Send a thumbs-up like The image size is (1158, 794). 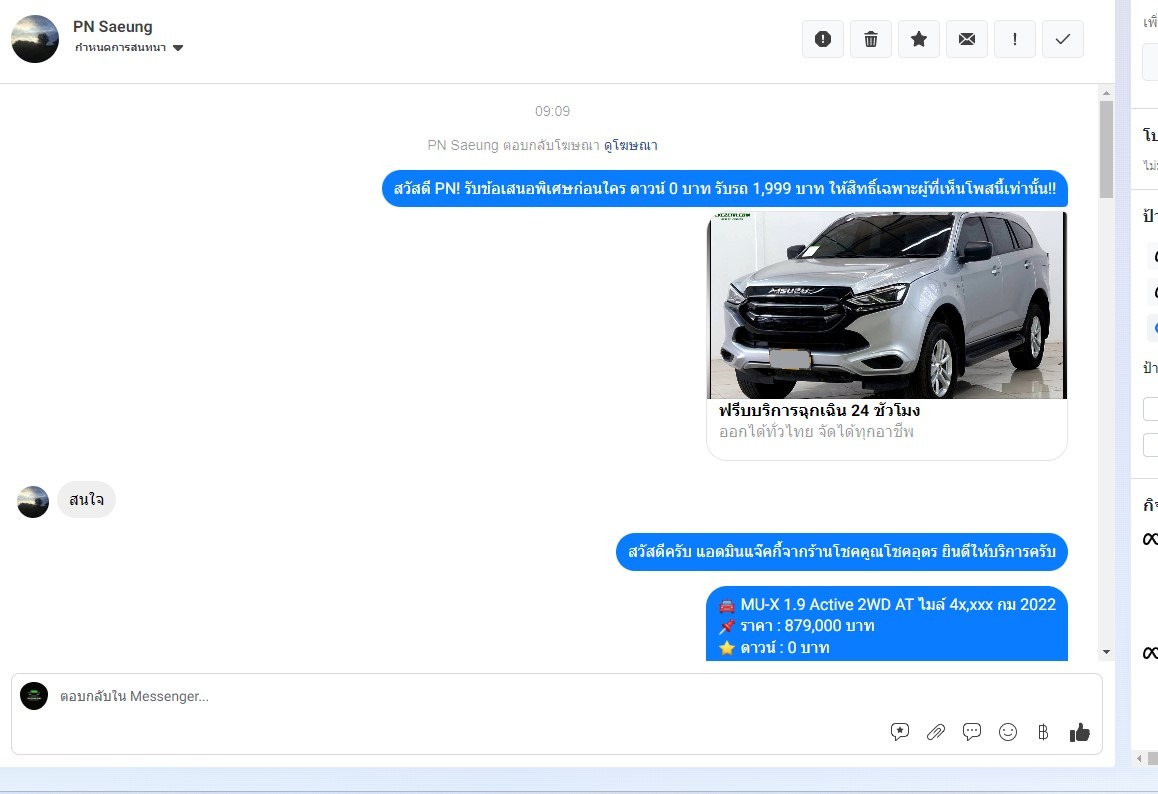pyautogui.click(x=1080, y=732)
